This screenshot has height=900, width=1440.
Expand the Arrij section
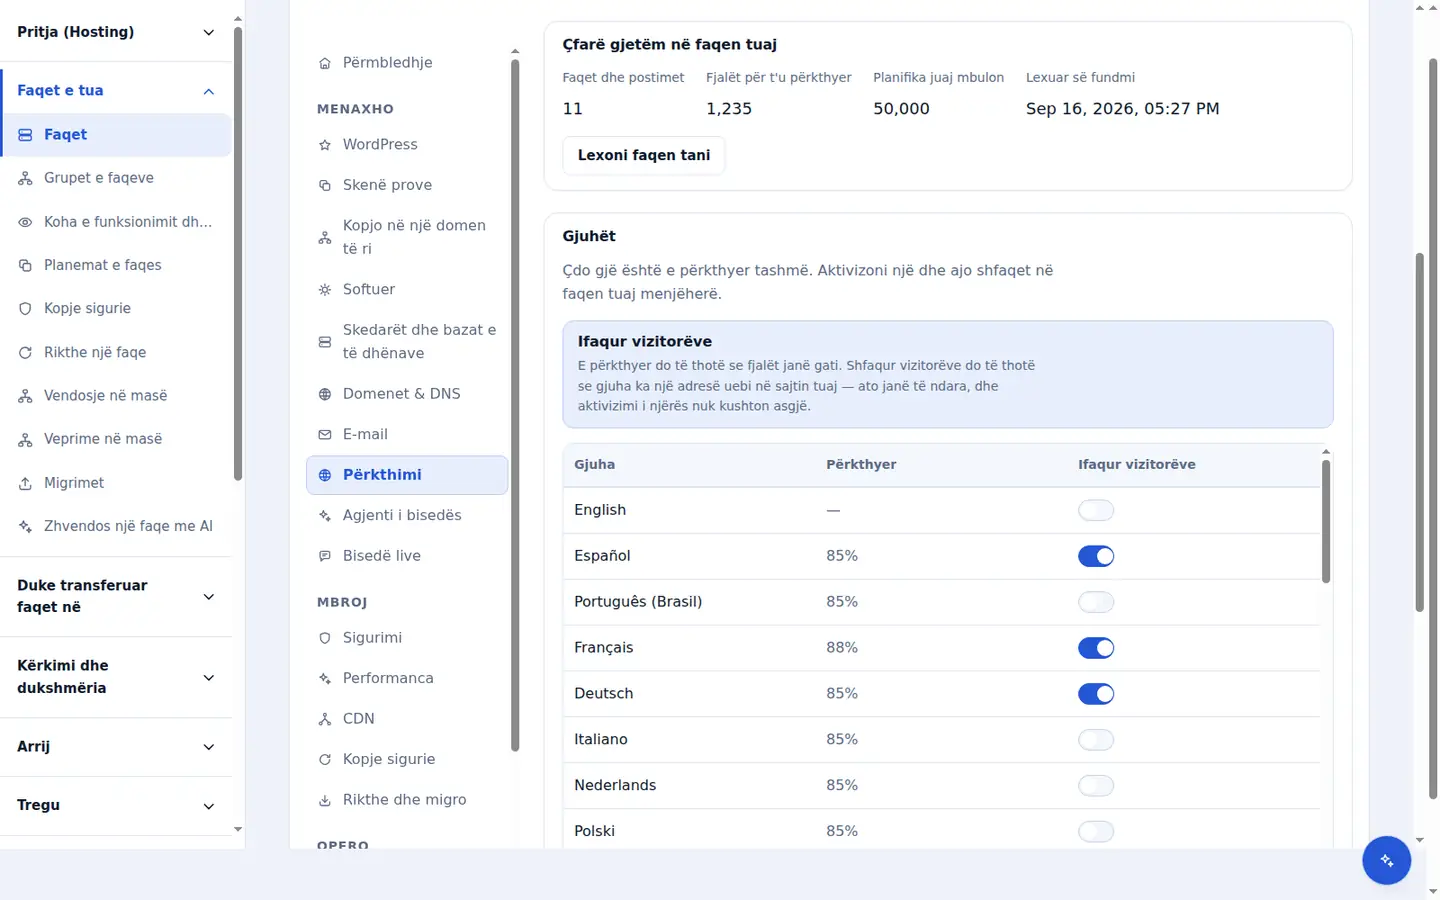click(x=116, y=747)
